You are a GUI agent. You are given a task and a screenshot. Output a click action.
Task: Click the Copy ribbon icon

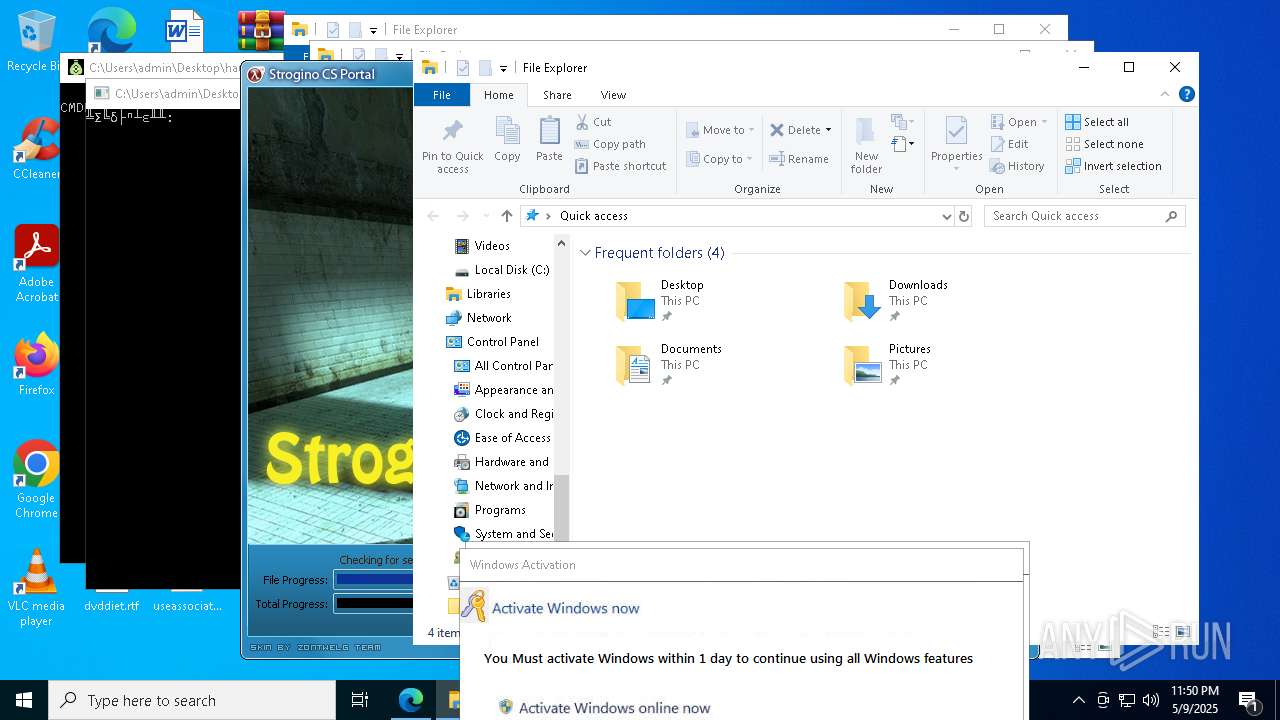point(507,139)
